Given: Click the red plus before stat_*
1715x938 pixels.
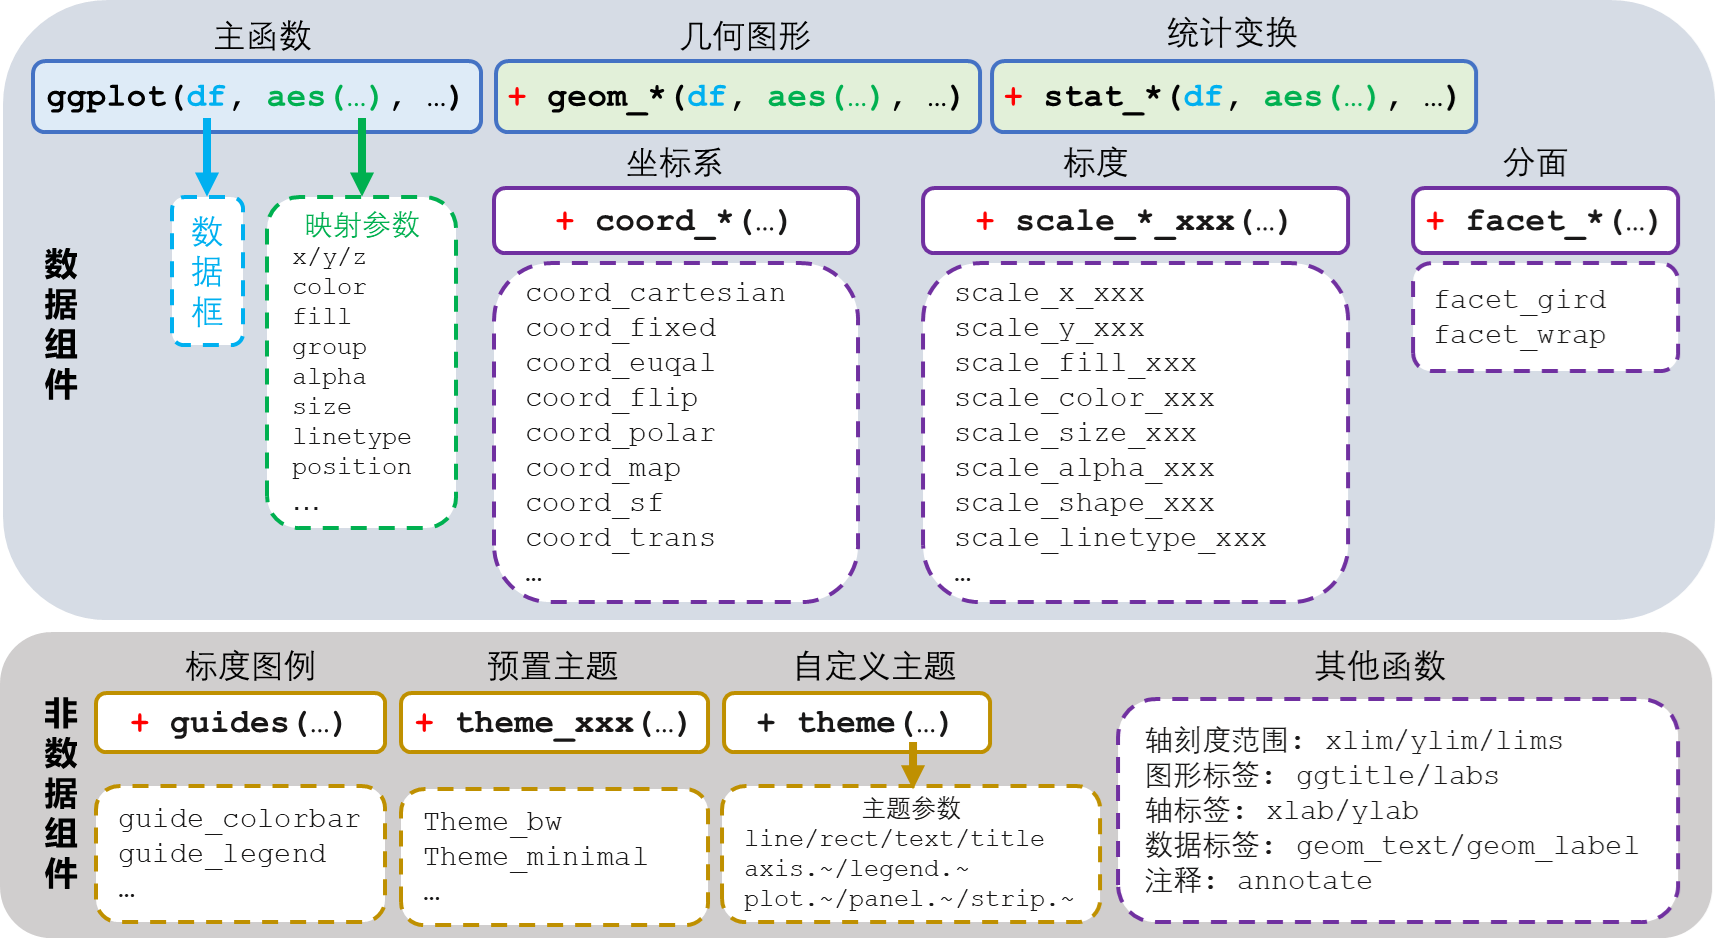Looking at the screenshot, I should 1013,97.
